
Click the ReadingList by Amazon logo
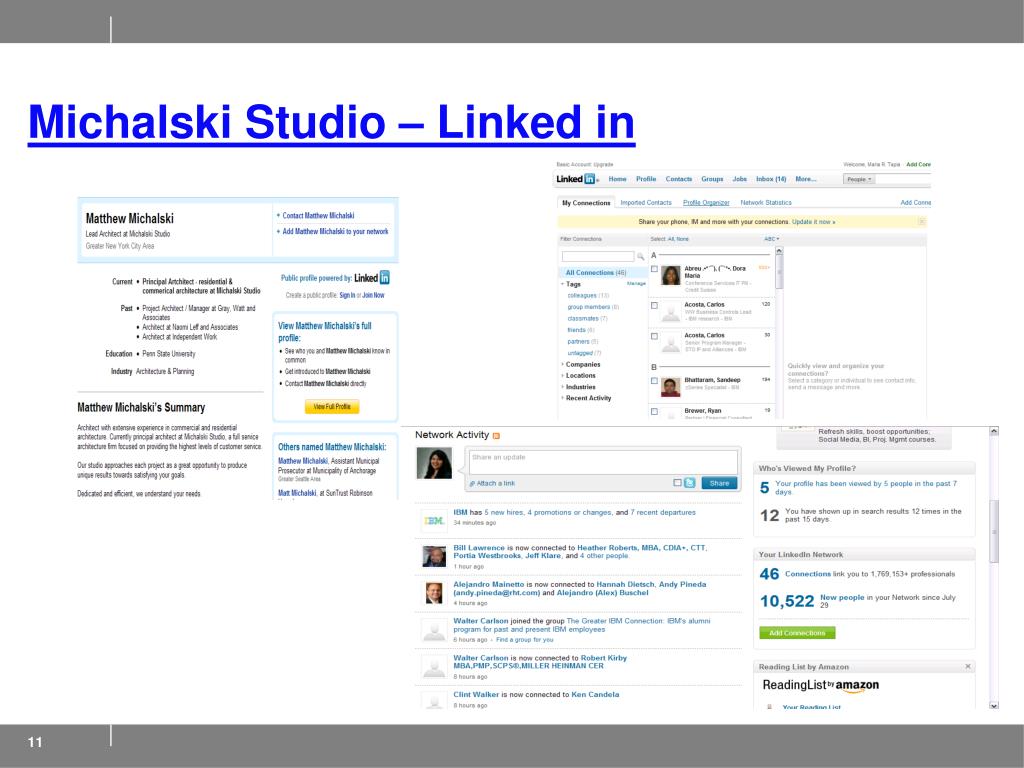point(820,685)
